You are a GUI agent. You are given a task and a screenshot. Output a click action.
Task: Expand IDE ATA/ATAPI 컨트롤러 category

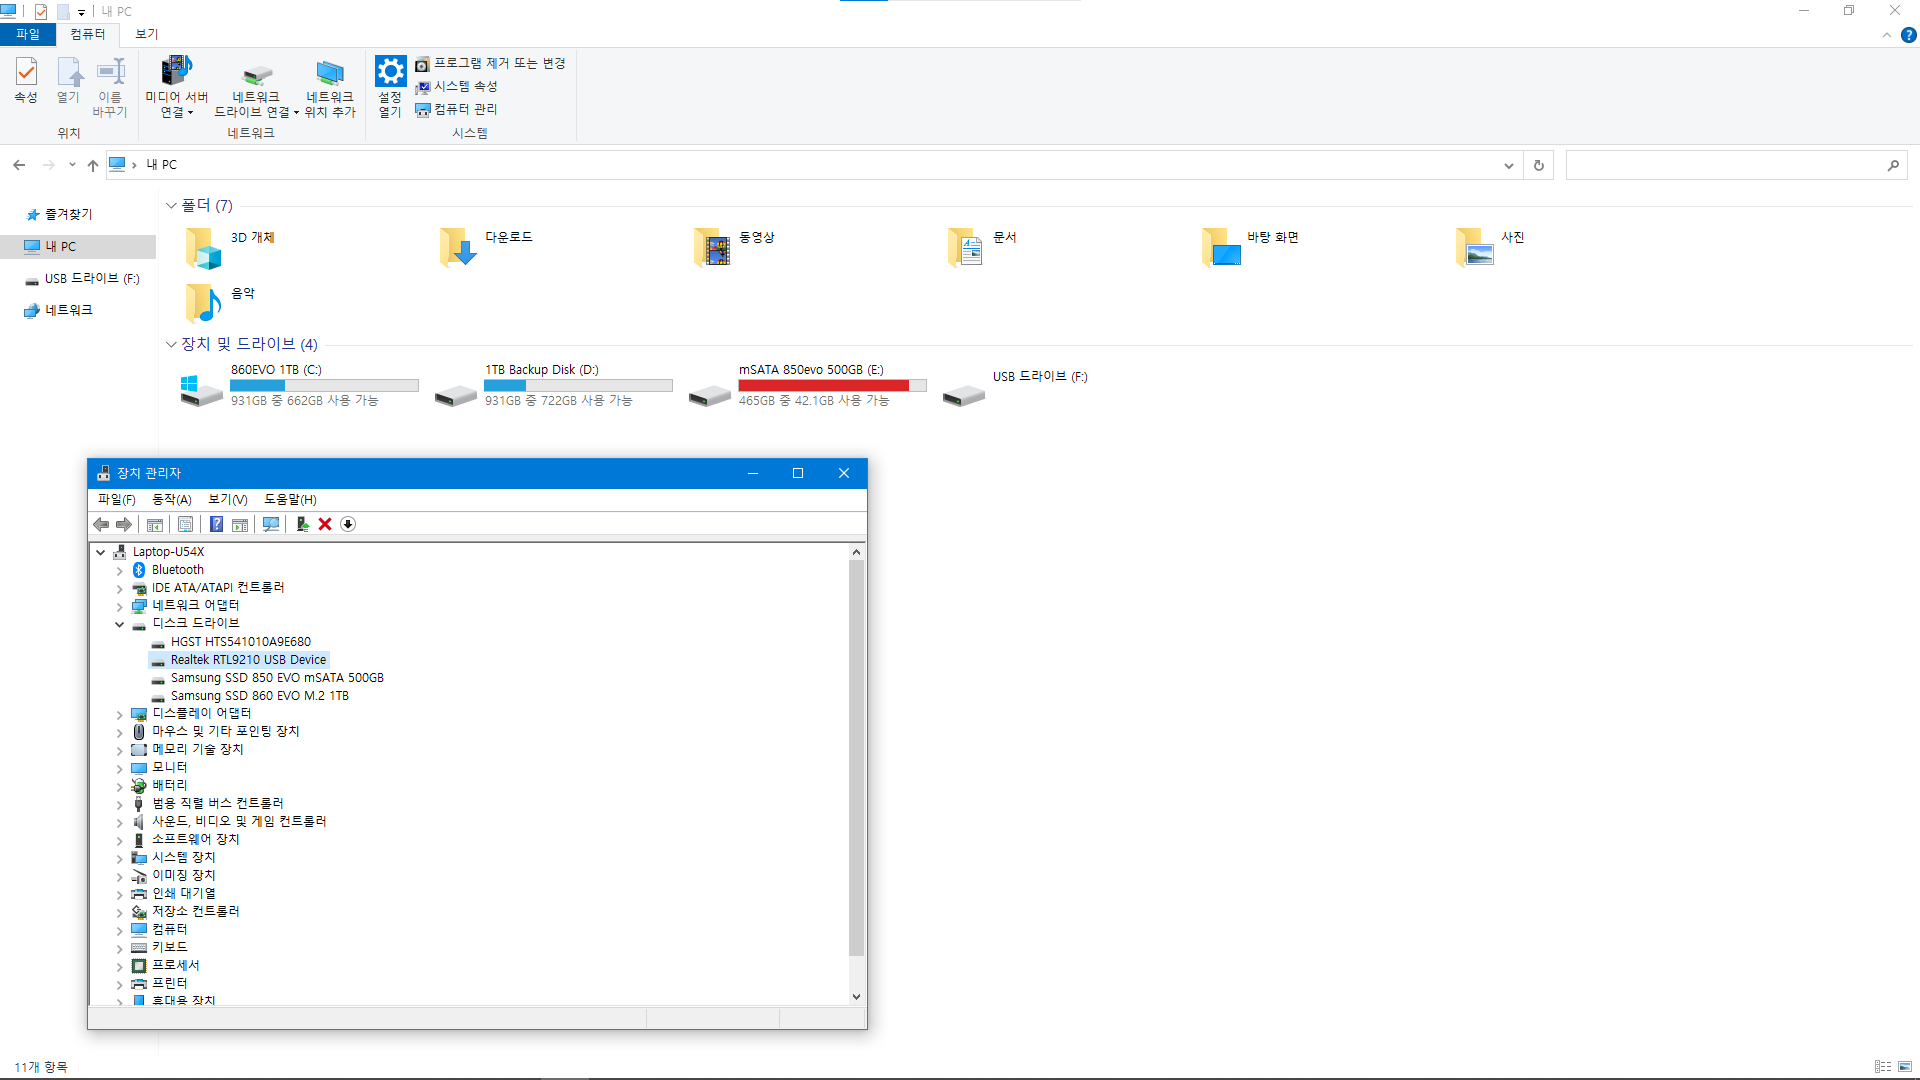[x=120, y=589]
